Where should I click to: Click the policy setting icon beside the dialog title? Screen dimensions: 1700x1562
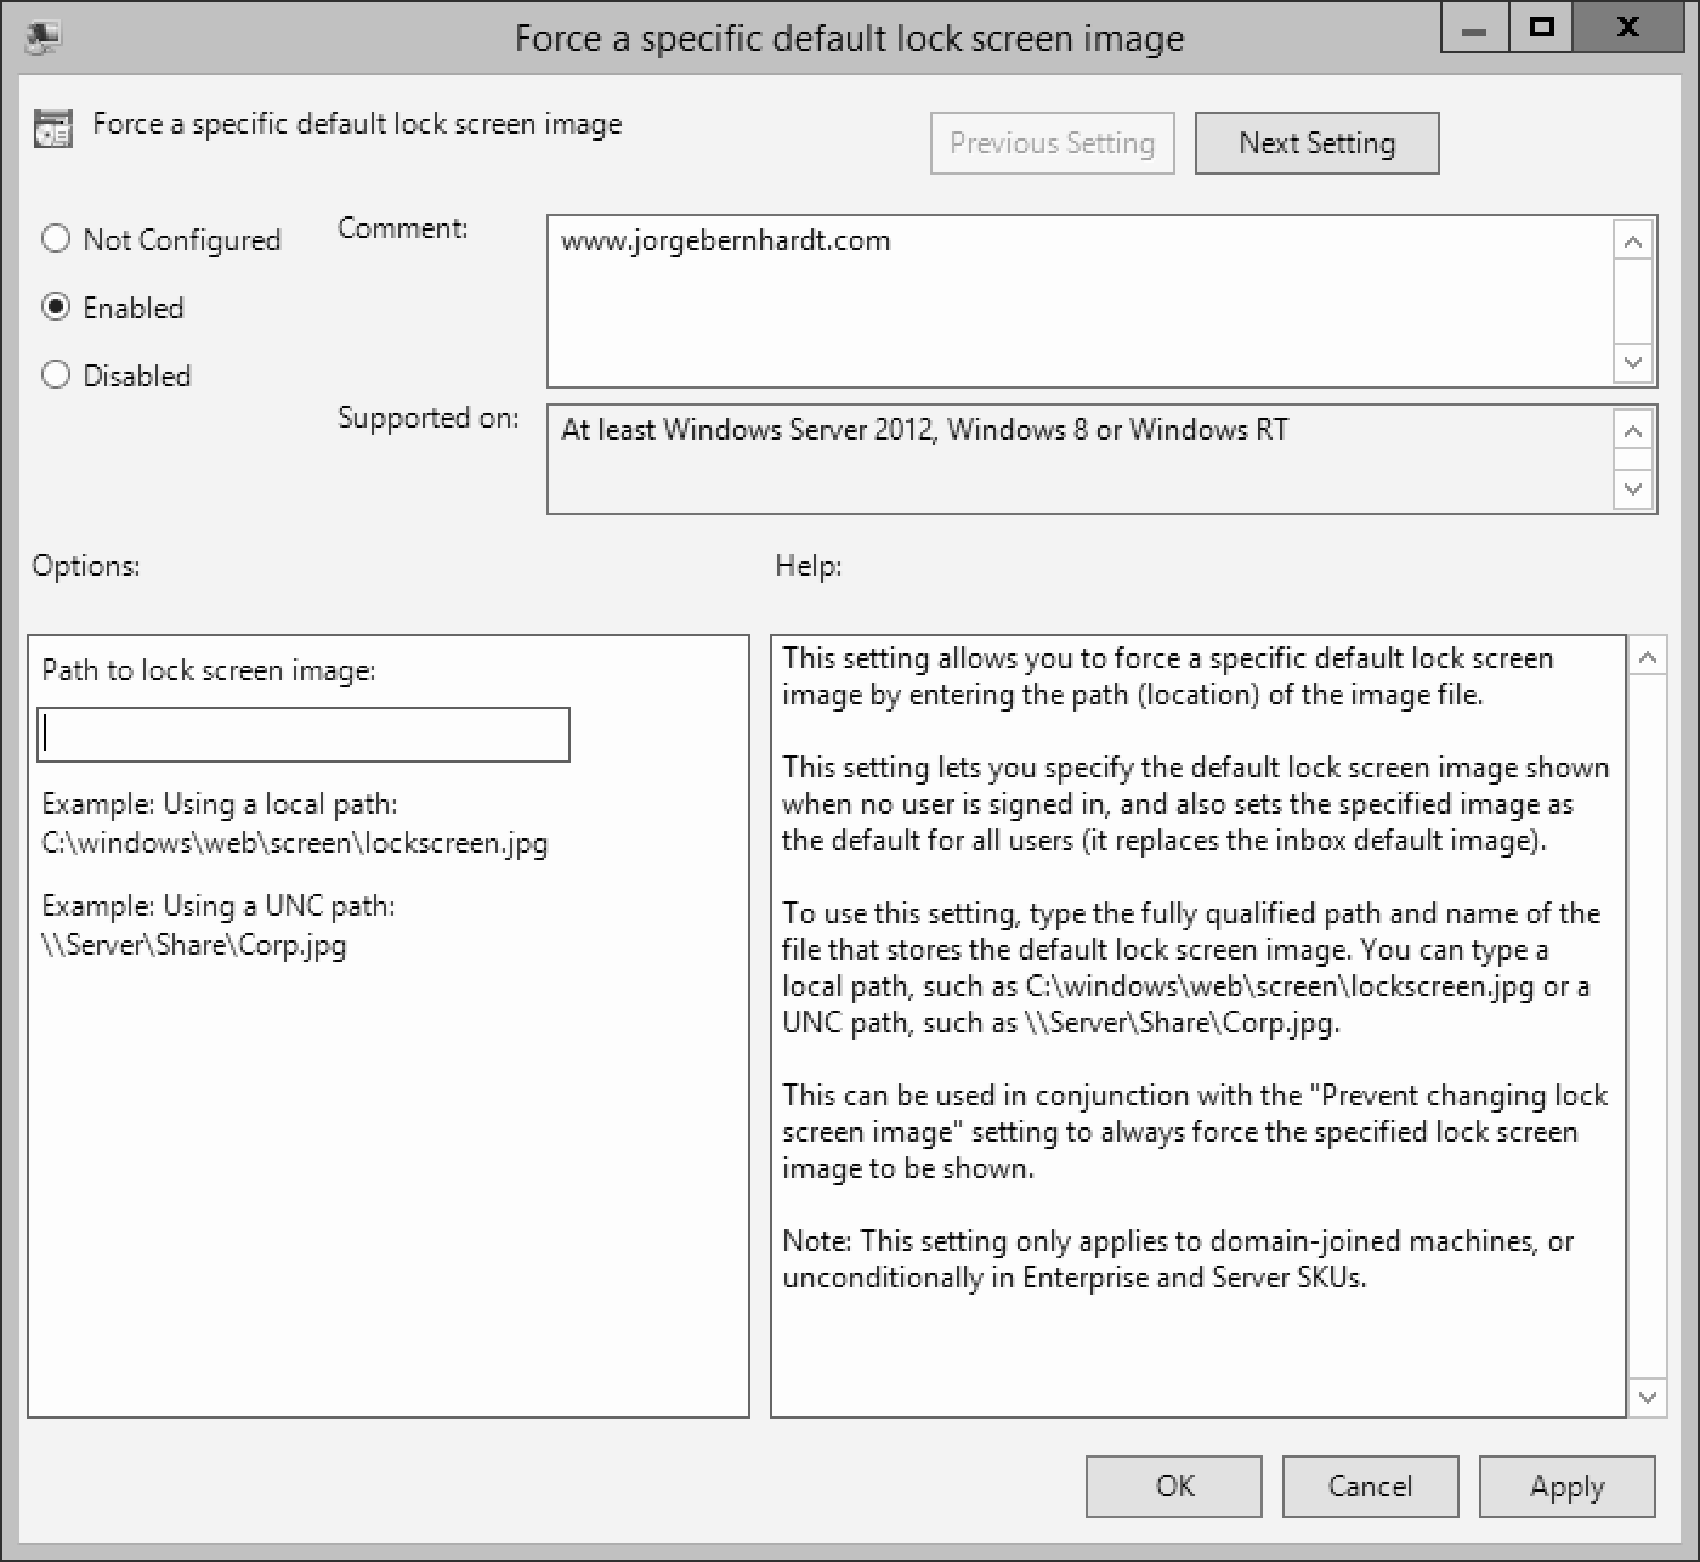pos(52,129)
